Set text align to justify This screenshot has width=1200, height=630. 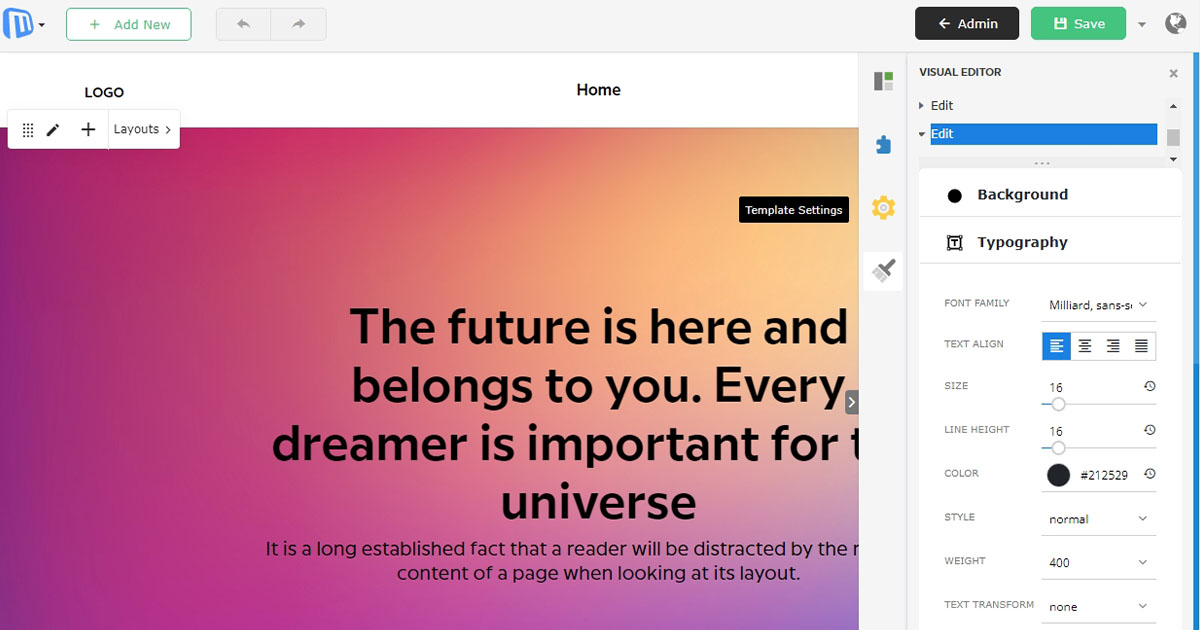point(1141,346)
